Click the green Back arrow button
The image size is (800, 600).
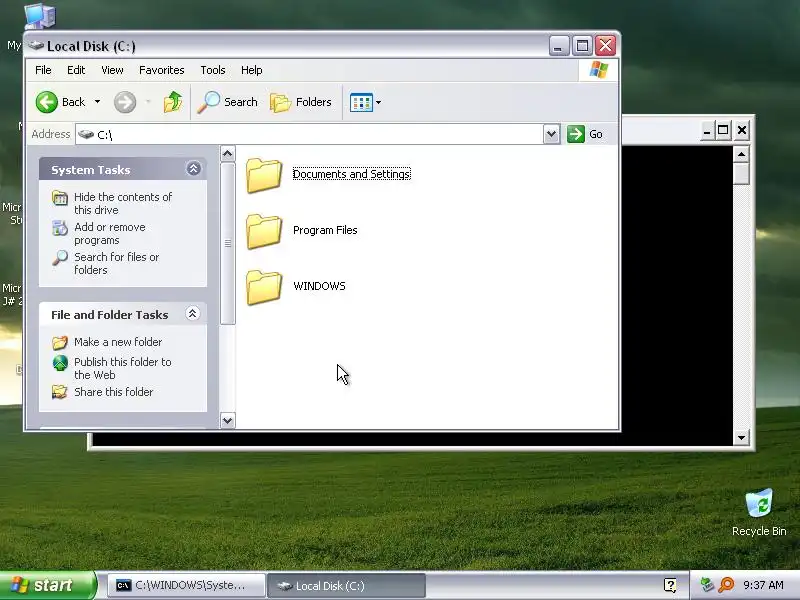46,102
